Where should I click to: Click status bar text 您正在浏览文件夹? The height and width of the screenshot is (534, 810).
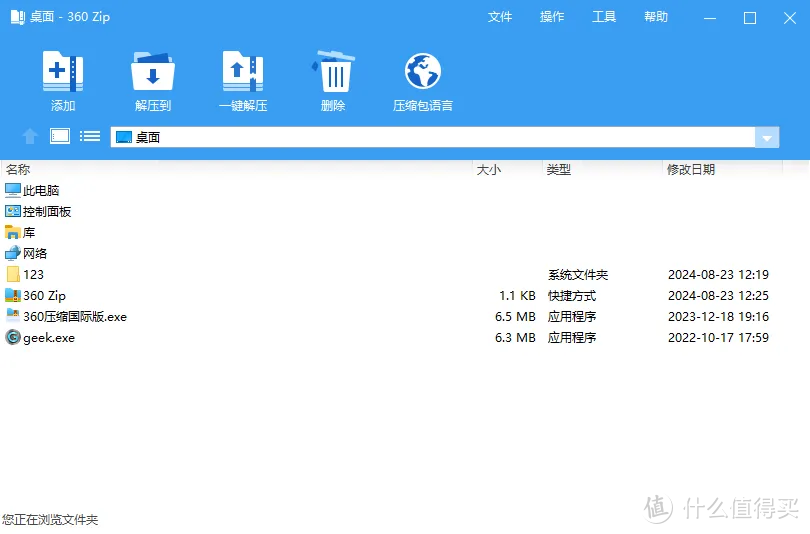pos(50,520)
